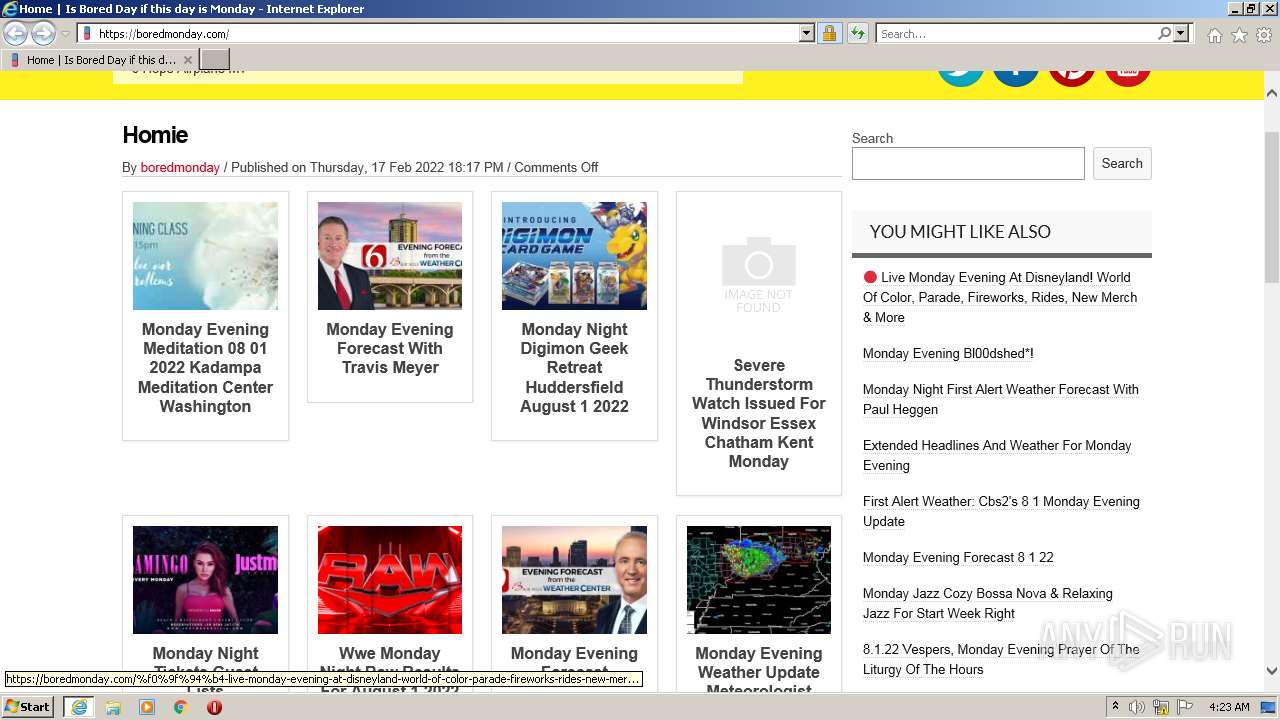The height and width of the screenshot is (720, 1280).
Task: Open the red antivirus taskbar icon
Action: [214, 707]
